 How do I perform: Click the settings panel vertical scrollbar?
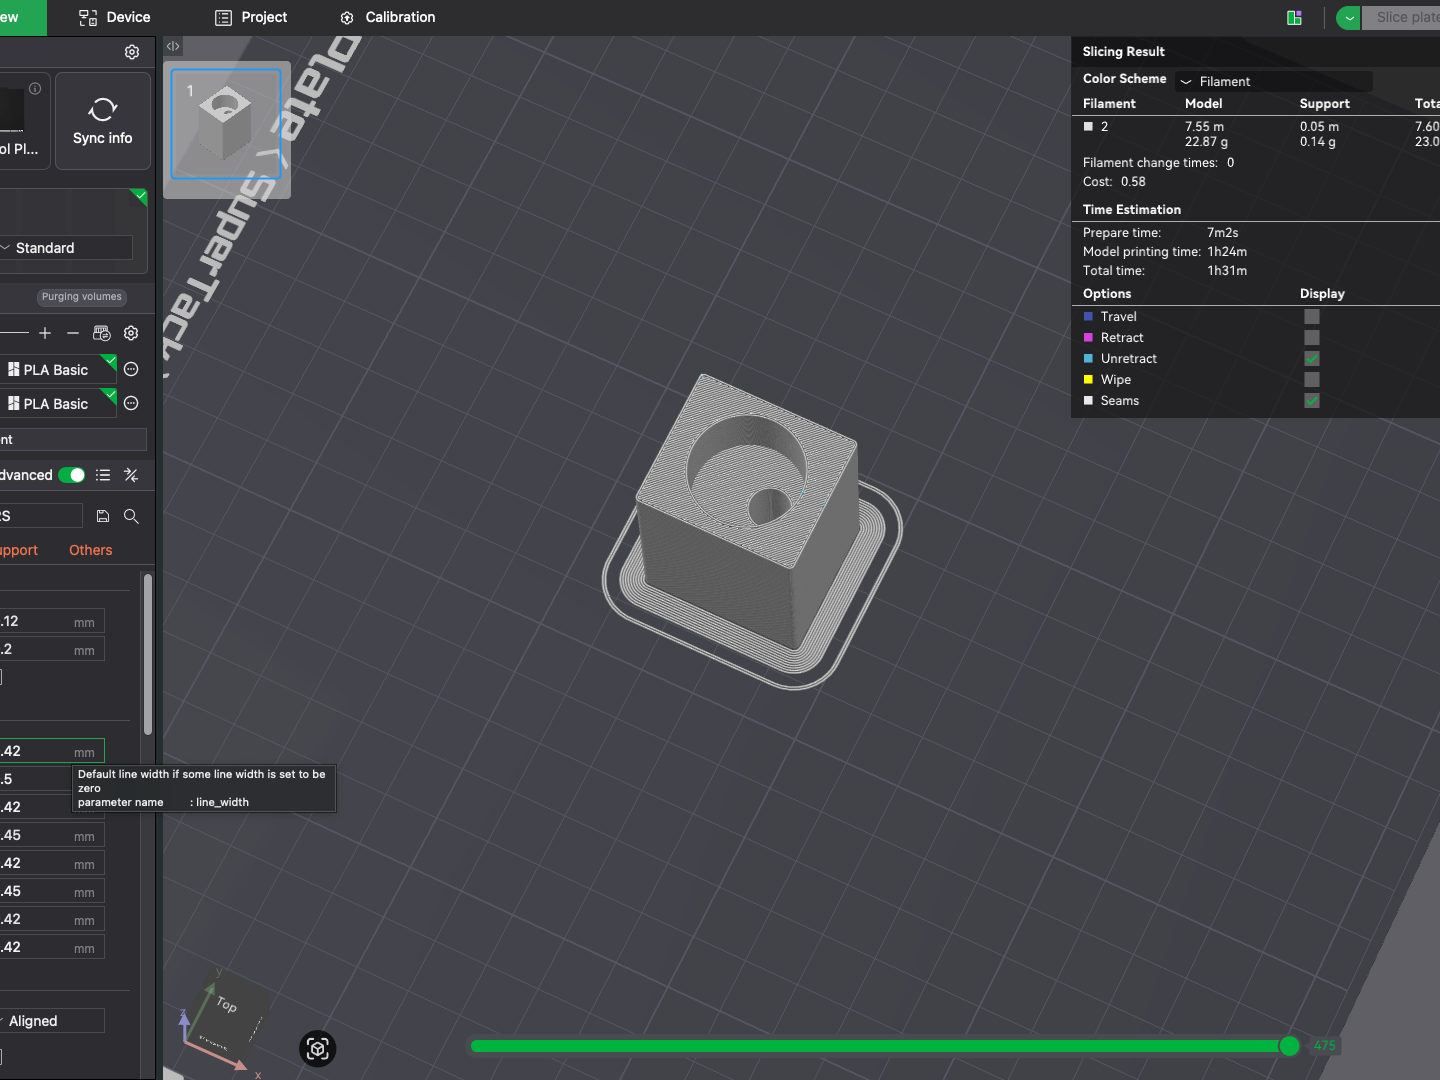[148, 654]
